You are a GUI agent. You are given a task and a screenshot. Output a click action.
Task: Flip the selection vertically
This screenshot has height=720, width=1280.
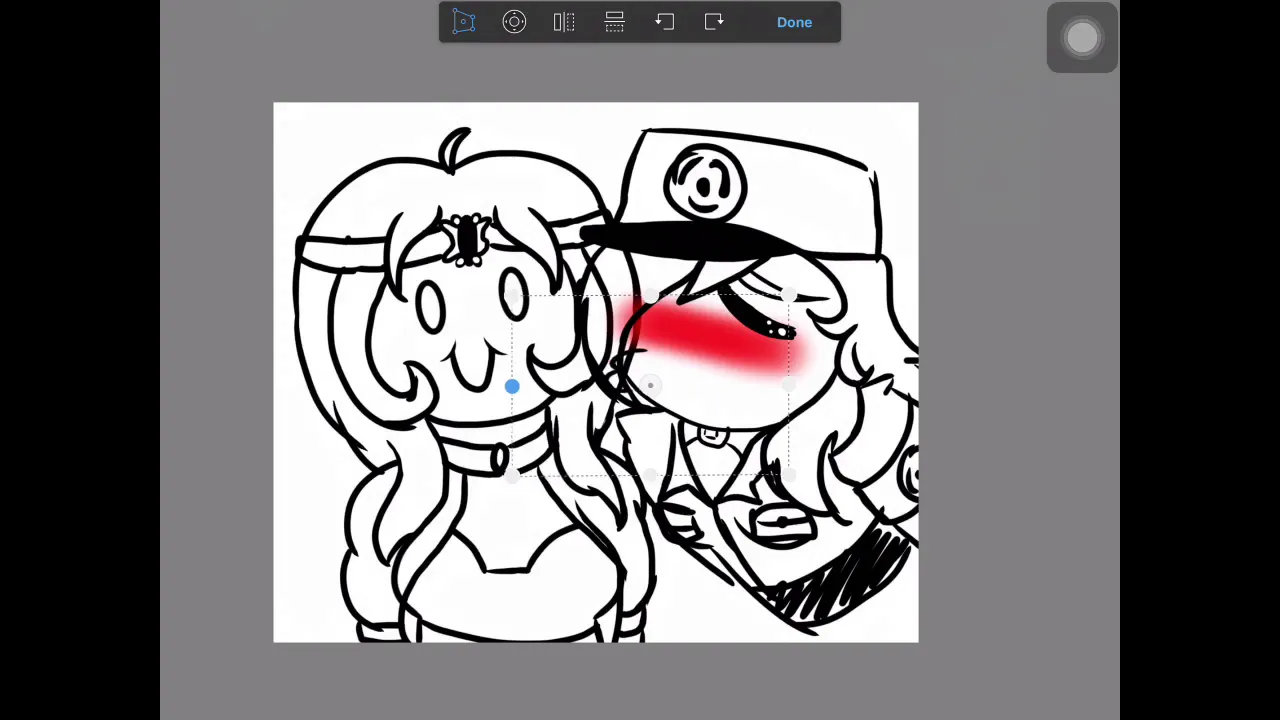pos(615,22)
